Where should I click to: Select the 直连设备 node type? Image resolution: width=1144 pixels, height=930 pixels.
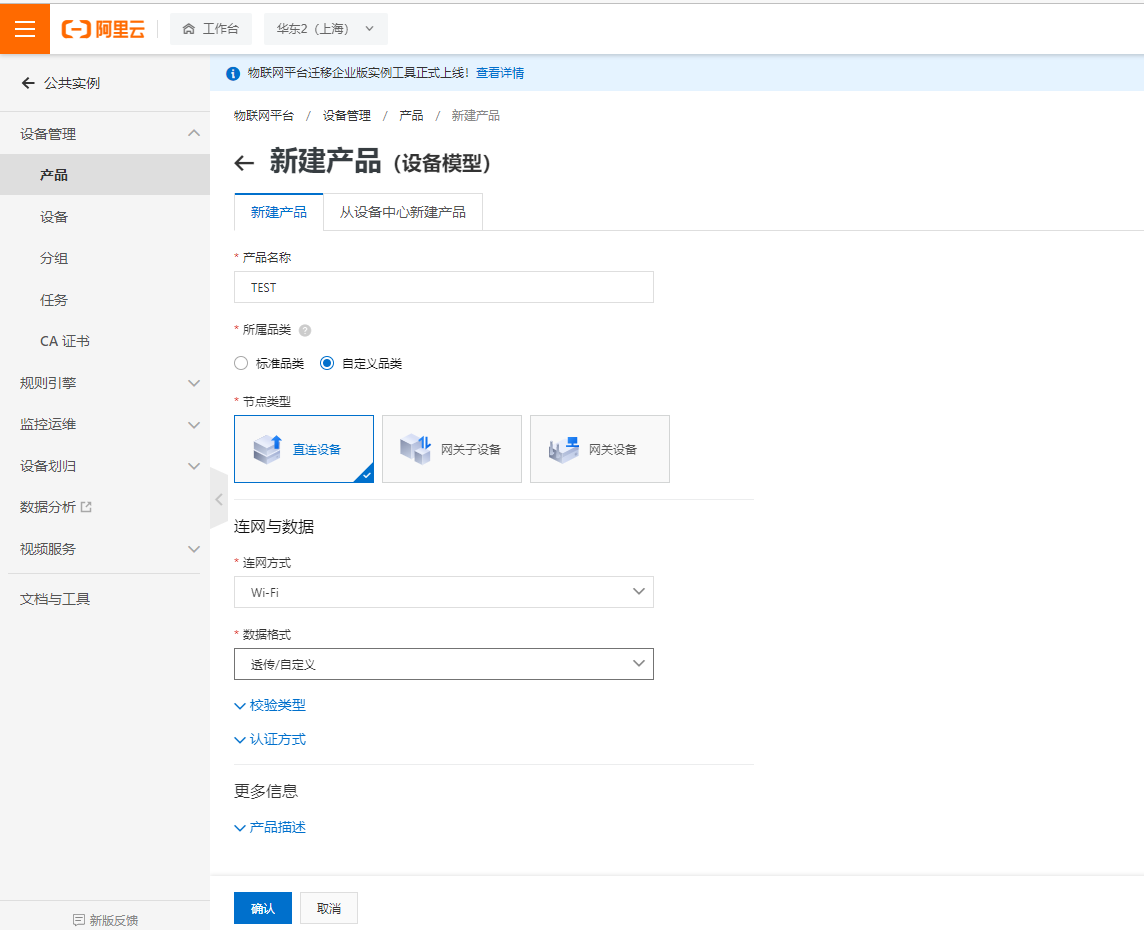[303, 448]
